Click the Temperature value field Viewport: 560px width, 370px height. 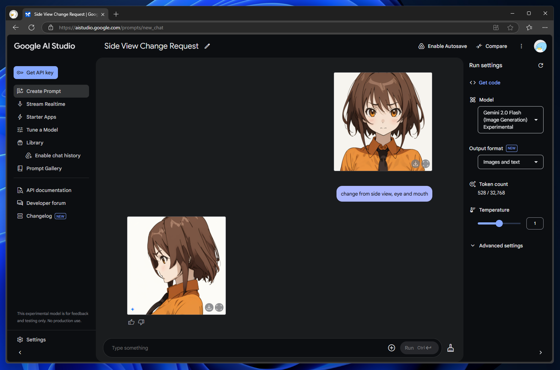535,223
